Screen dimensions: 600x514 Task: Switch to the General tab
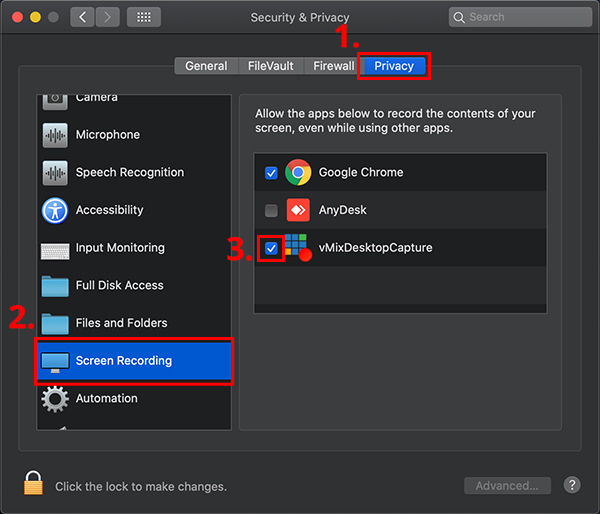206,66
